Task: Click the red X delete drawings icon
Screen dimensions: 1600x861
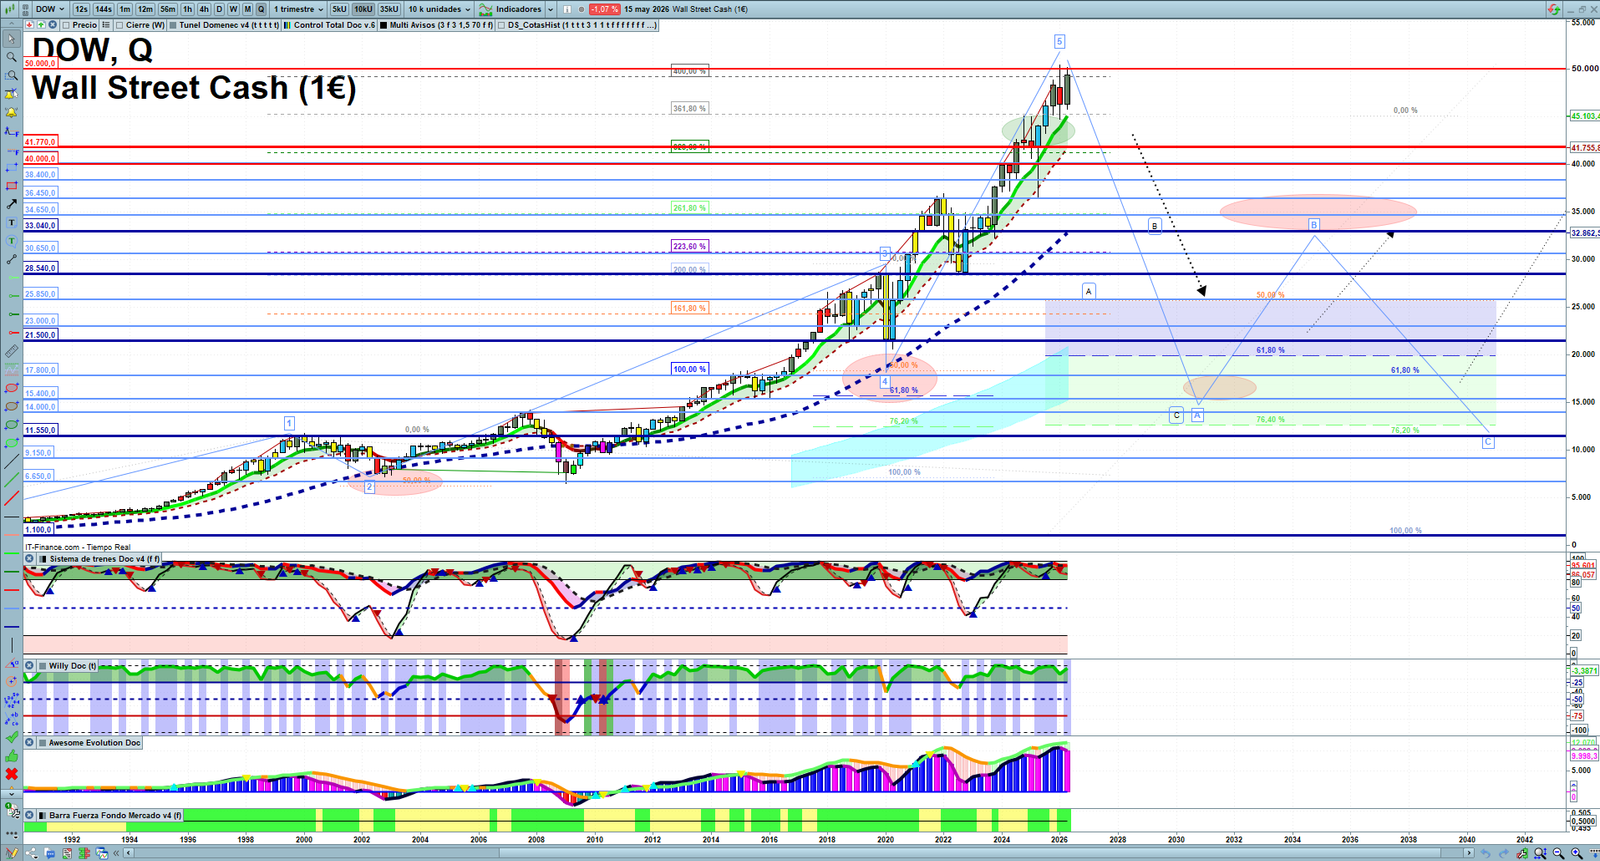Action: click(x=12, y=775)
